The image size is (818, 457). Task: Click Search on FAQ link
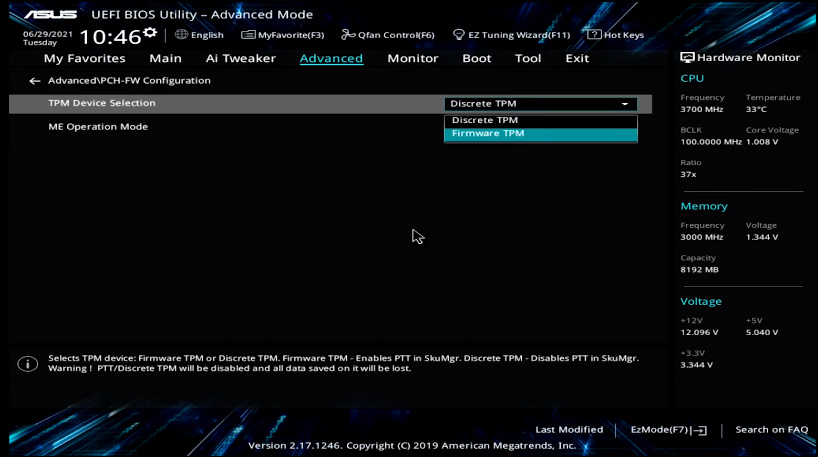pyautogui.click(x=771, y=430)
